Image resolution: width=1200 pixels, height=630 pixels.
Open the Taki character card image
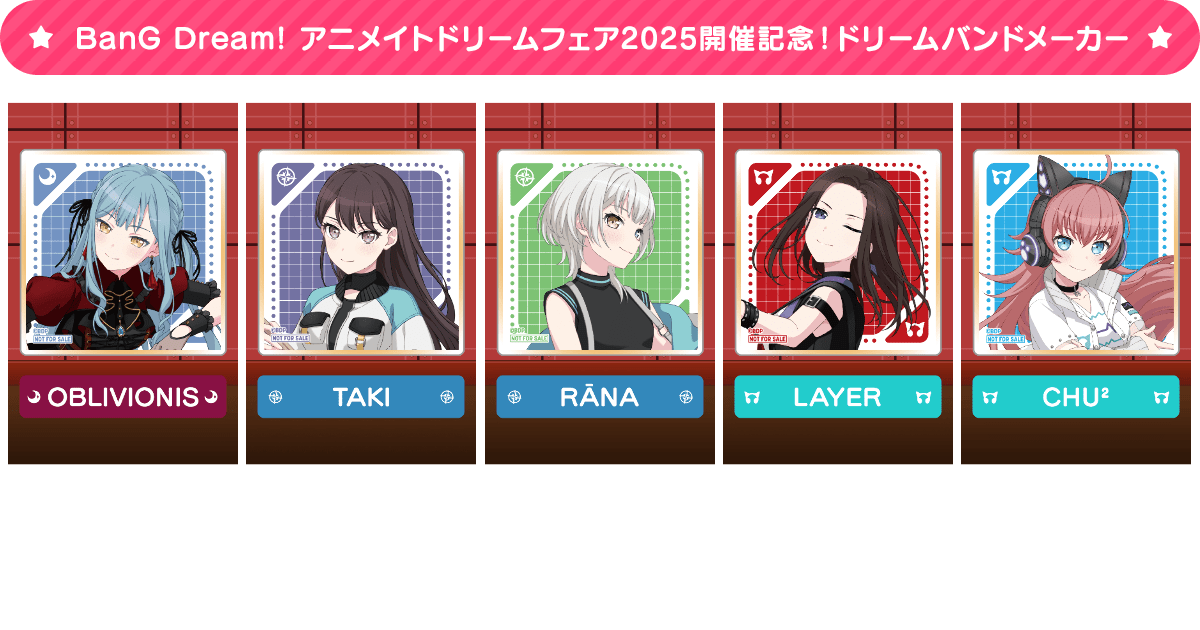point(361,253)
